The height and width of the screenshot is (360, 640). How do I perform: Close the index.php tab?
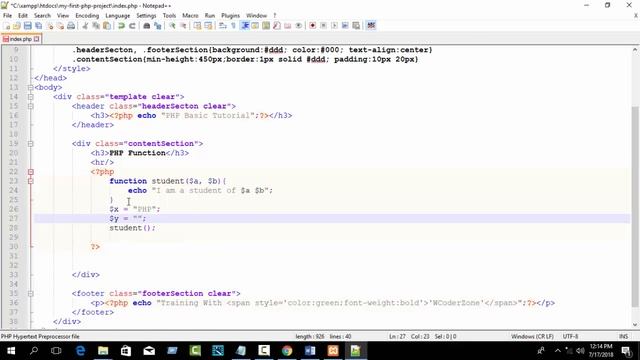click(x=37, y=39)
